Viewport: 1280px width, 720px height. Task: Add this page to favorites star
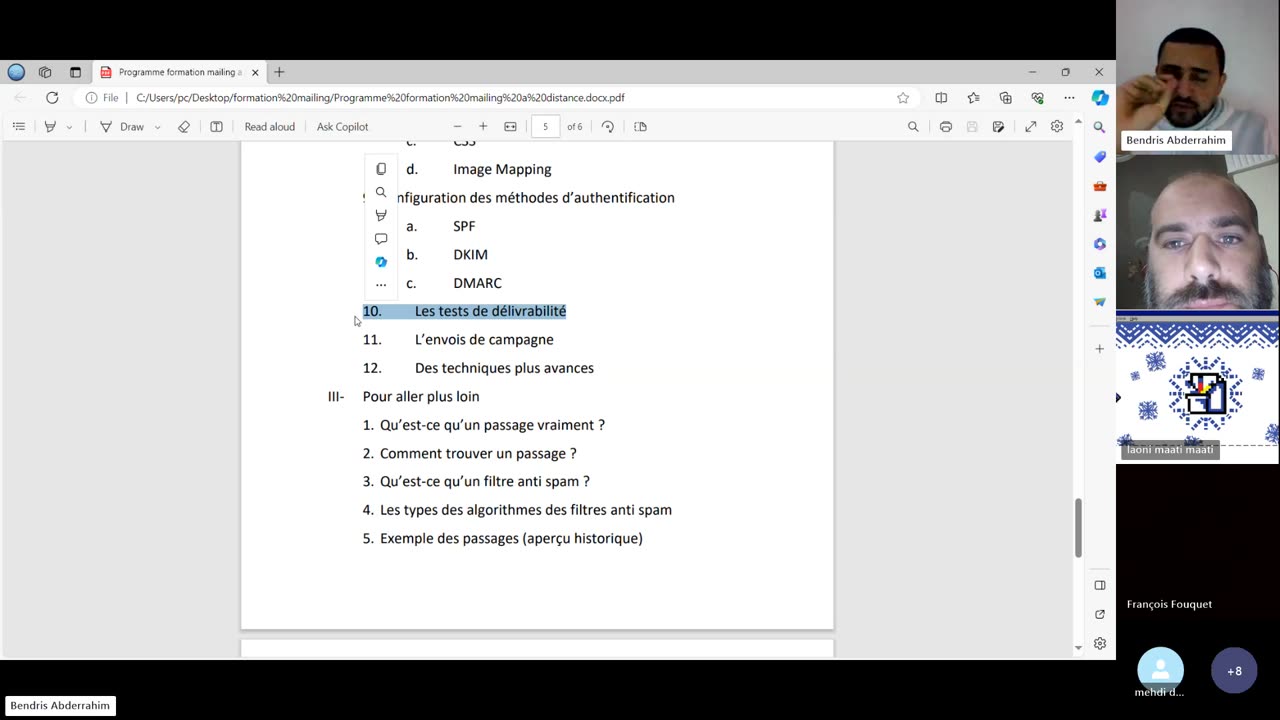tap(903, 98)
